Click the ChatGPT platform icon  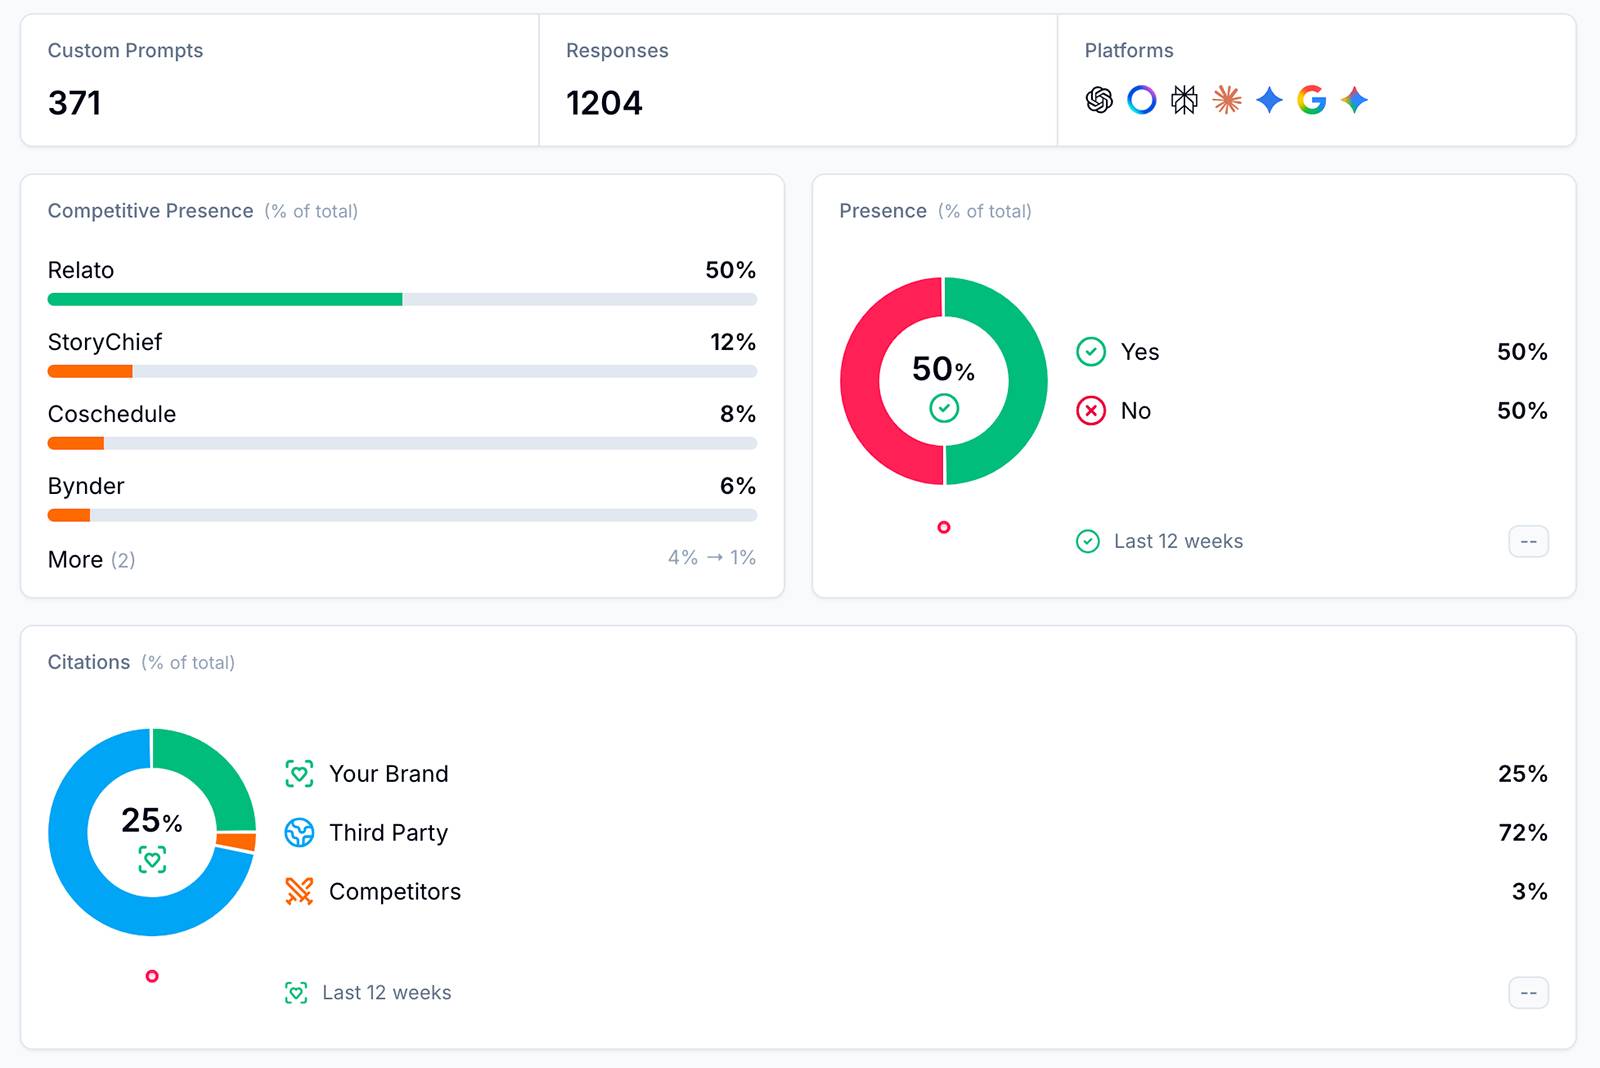click(1099, 100)
